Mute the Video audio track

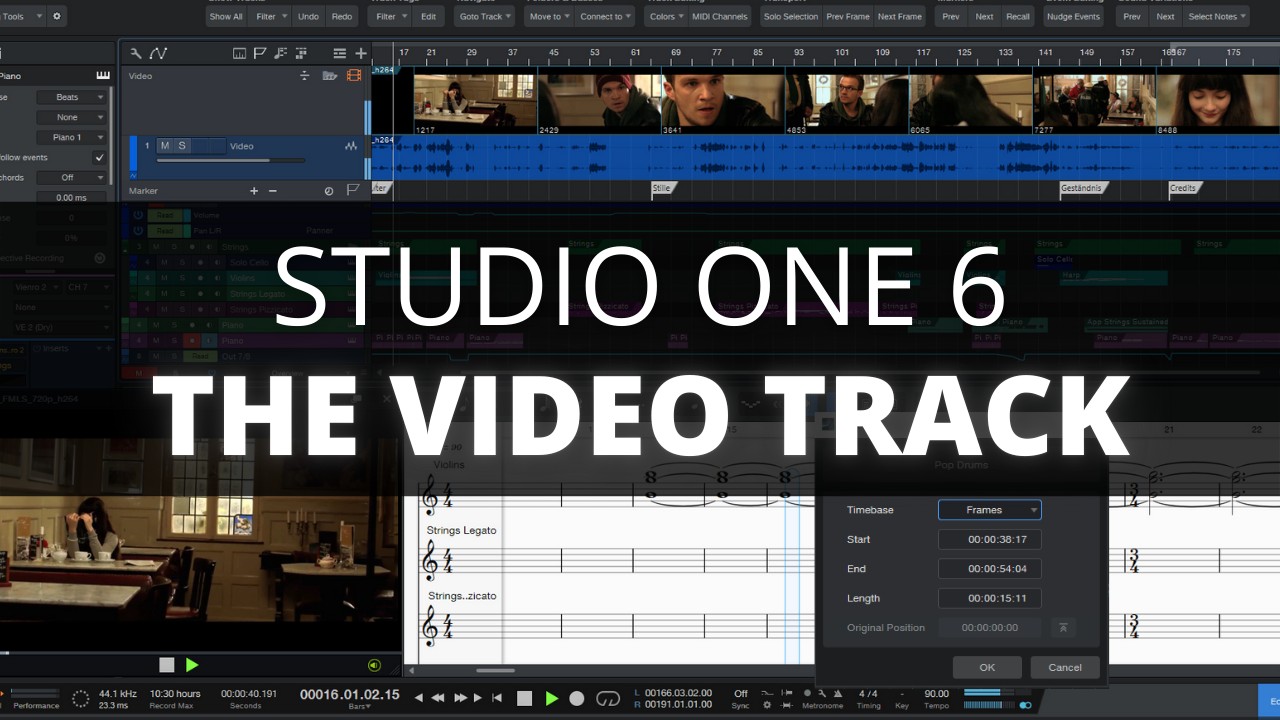(x=165, y=146)
